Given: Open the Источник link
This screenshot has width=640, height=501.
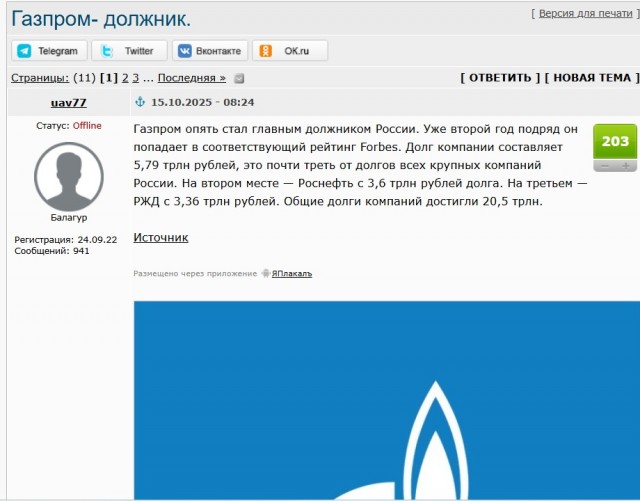Looking at the screenshot, I should (161, 238).
